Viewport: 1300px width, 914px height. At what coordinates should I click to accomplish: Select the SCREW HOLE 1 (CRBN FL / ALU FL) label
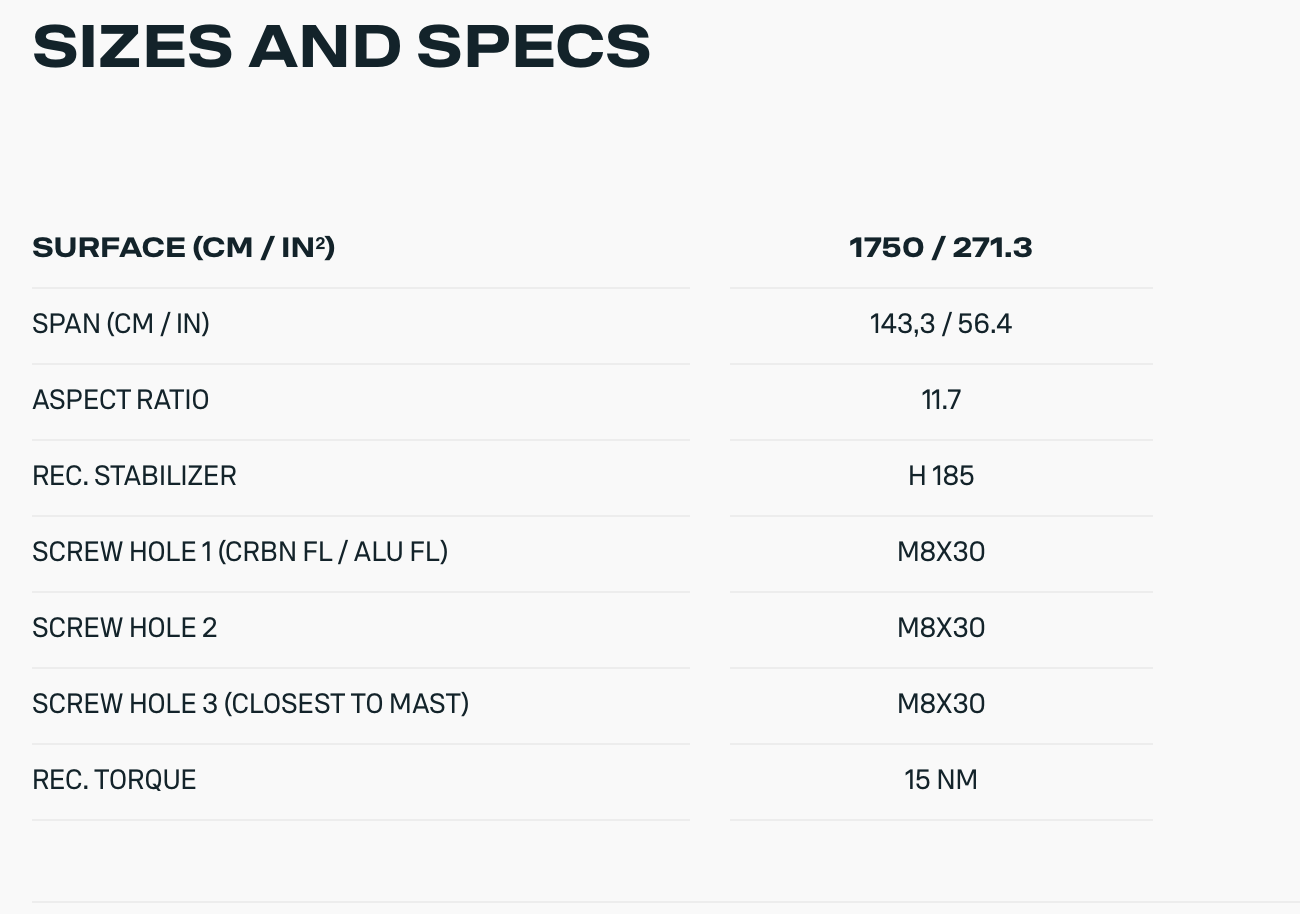240,552
